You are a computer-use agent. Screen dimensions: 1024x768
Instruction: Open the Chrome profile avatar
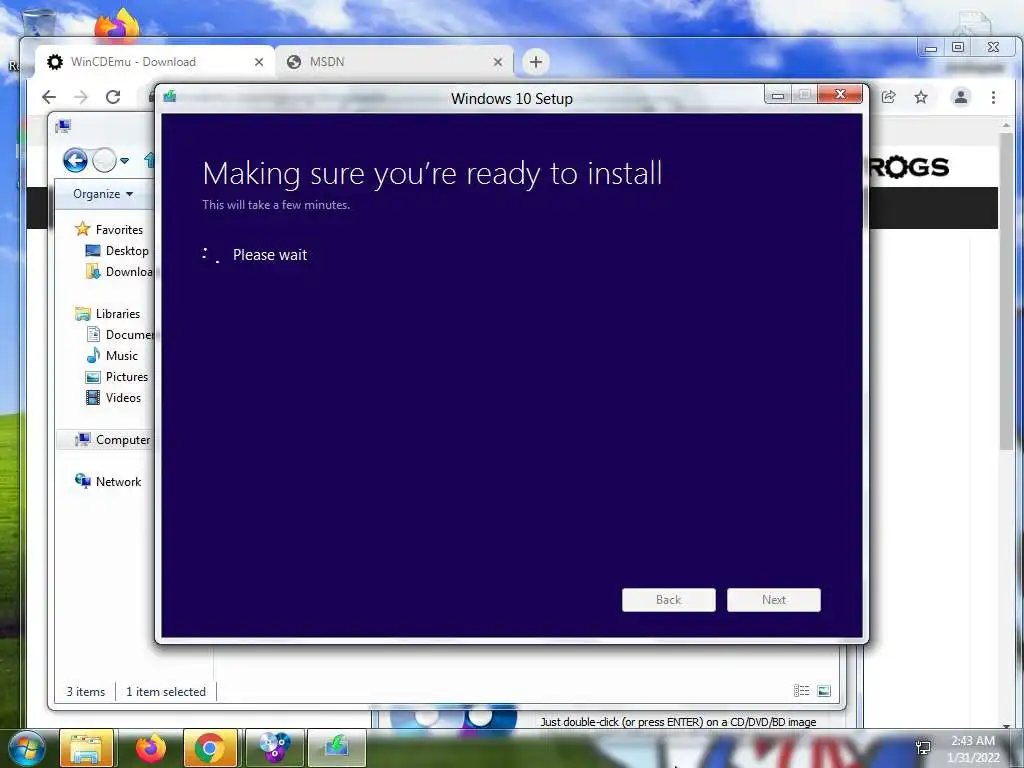[961, 97]
